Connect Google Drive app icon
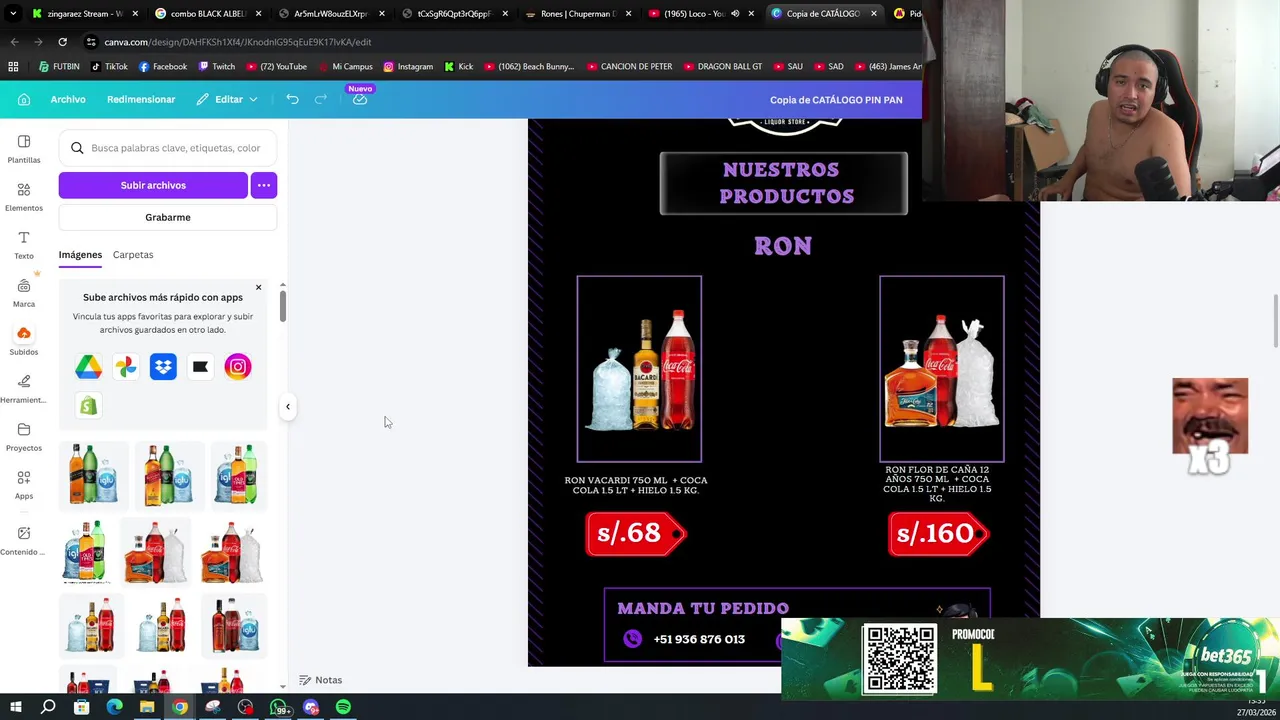 (88, 367)
